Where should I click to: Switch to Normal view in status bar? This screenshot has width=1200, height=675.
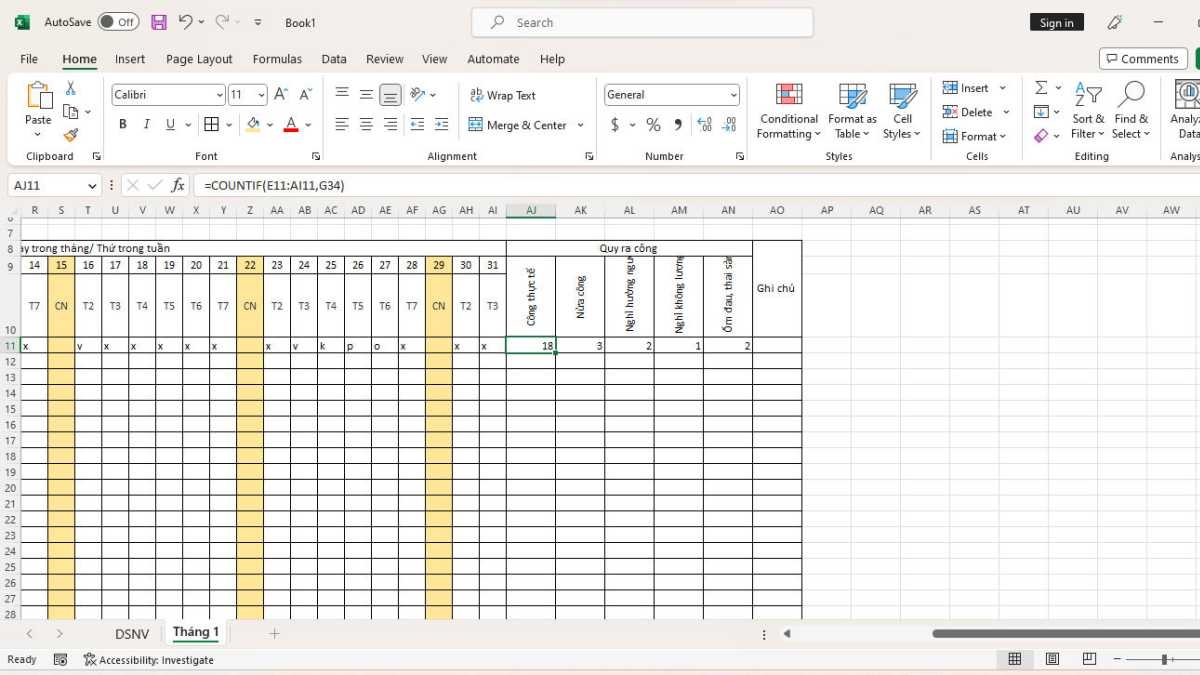tap(1015, 659)
